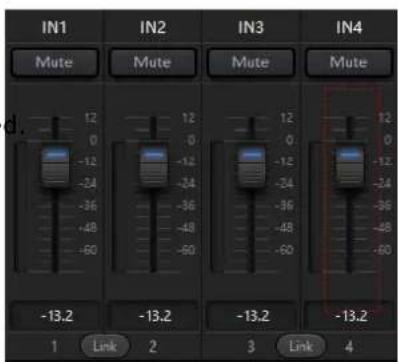This screenshot has width=398, height=362.
Task: Link channels 3 and 4
Action: click(x=301, y=346)
